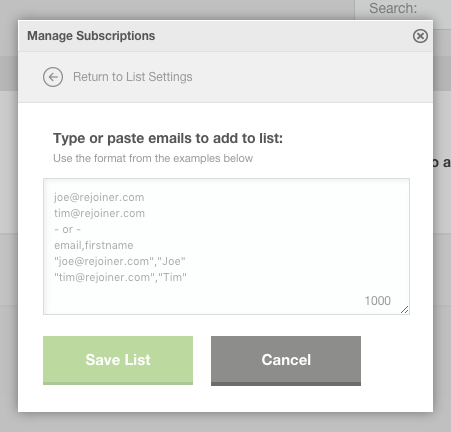Click the Search field behind the dialog
This screenshot has height=432, width=451.
(403, 9)
